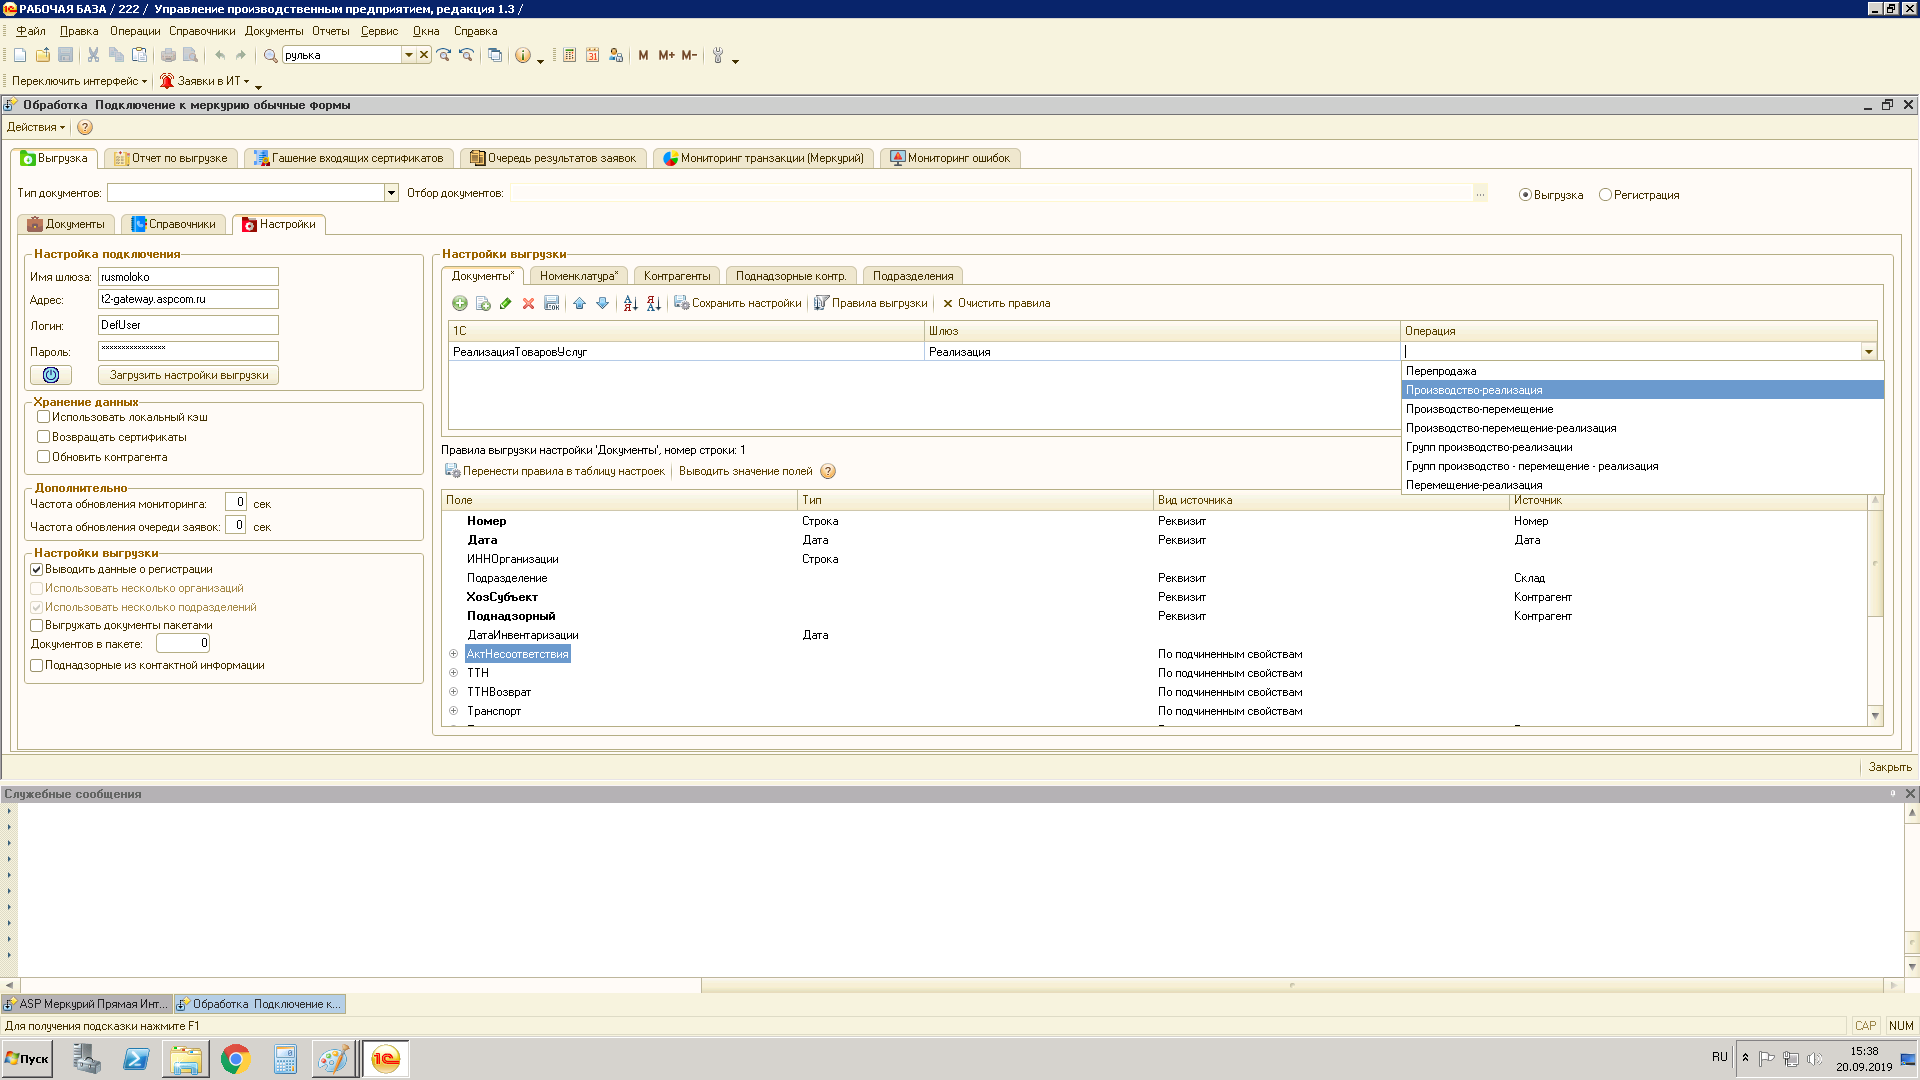Image resolution: width=1920 pixels, height=1080 pixels.
Task: Move the row up with the blue arrow
Action: pyautogui.click(x=579, y=303)
